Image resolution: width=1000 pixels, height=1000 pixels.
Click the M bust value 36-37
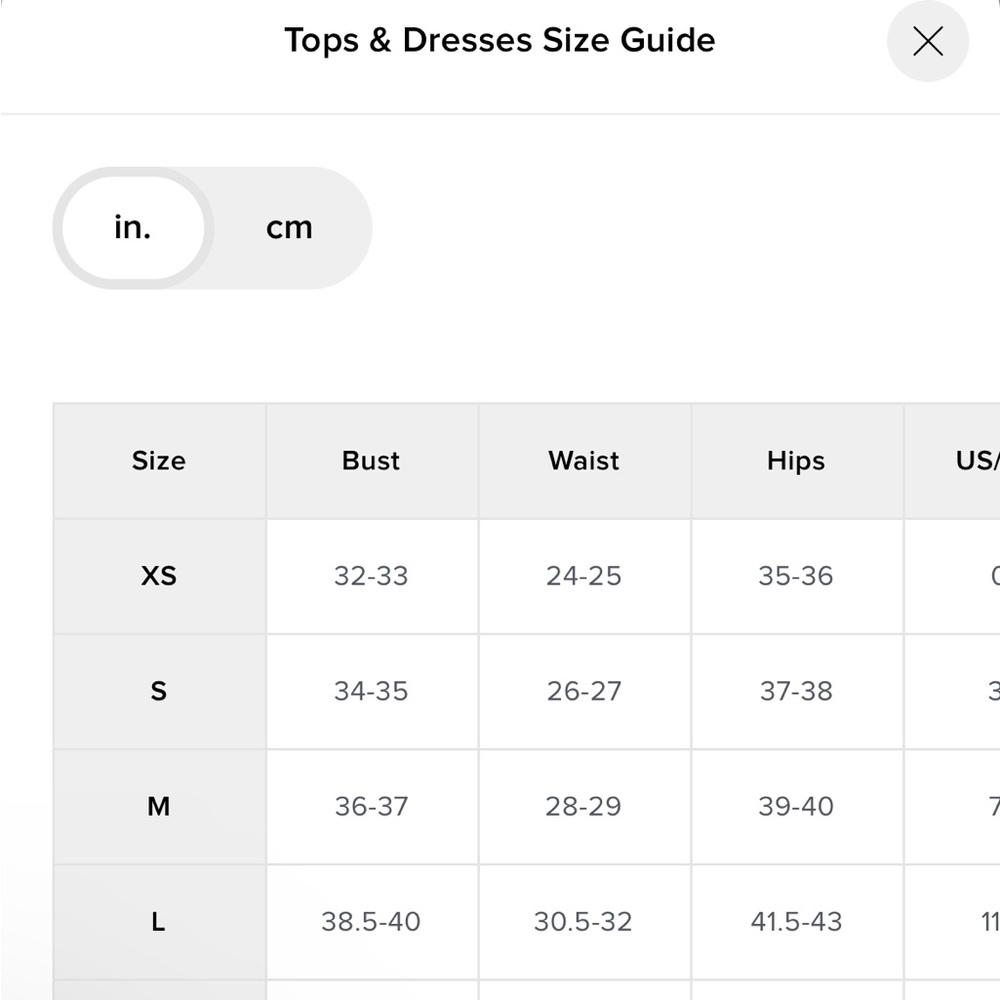coord(371,807)
